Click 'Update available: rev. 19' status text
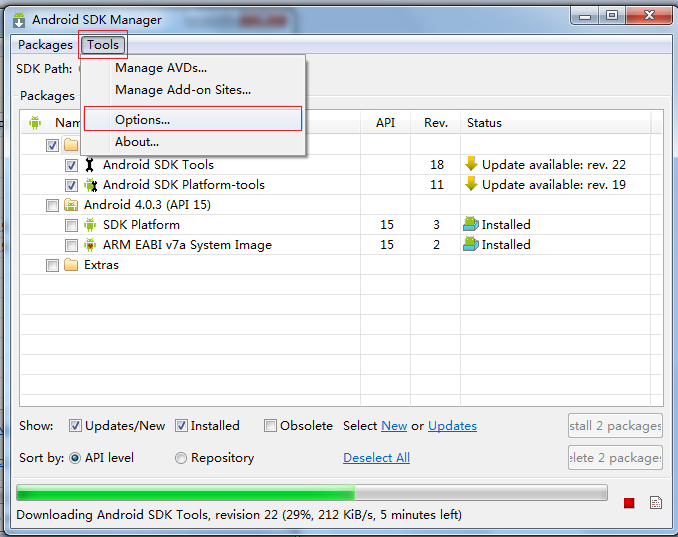The image size is (678, 537). click(554, 185)
